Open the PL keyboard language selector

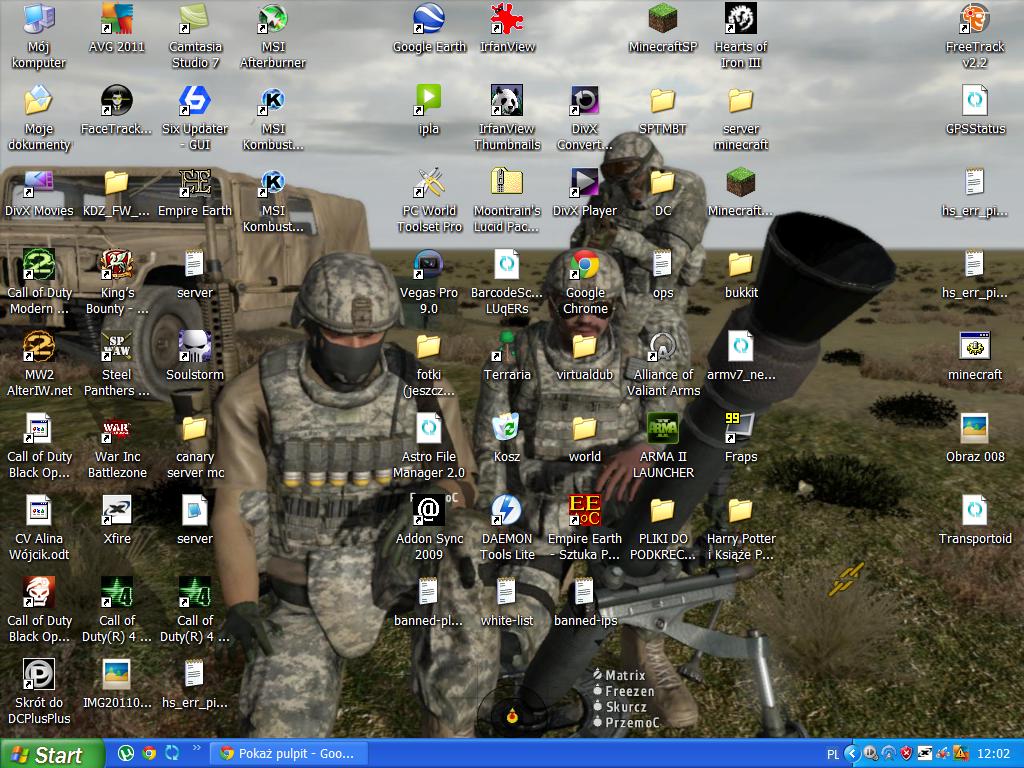[x=833, y=754]
